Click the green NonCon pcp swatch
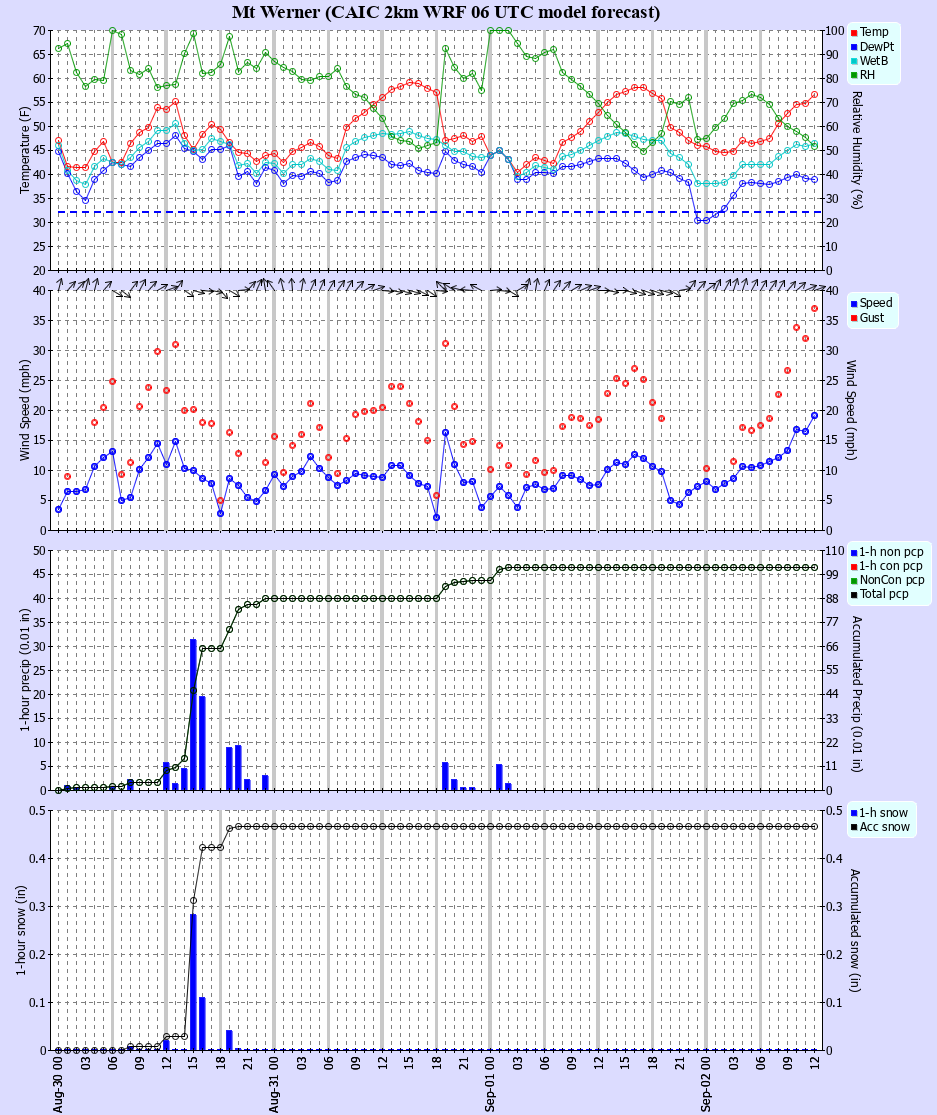Screen dimensions: 937x1115 click(854, 581)
